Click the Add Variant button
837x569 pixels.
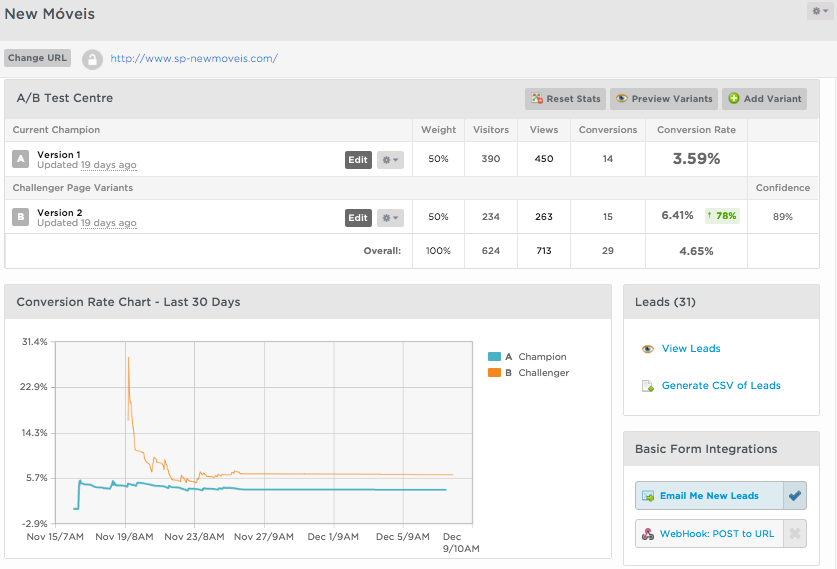point(764,99)
